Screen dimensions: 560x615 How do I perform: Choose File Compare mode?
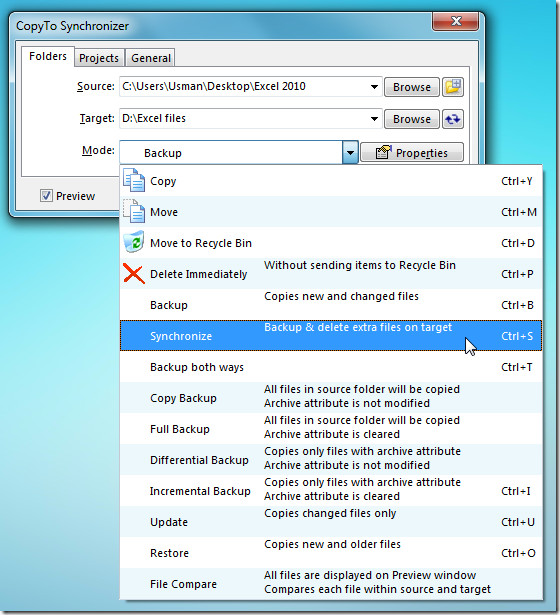(331, 583)
